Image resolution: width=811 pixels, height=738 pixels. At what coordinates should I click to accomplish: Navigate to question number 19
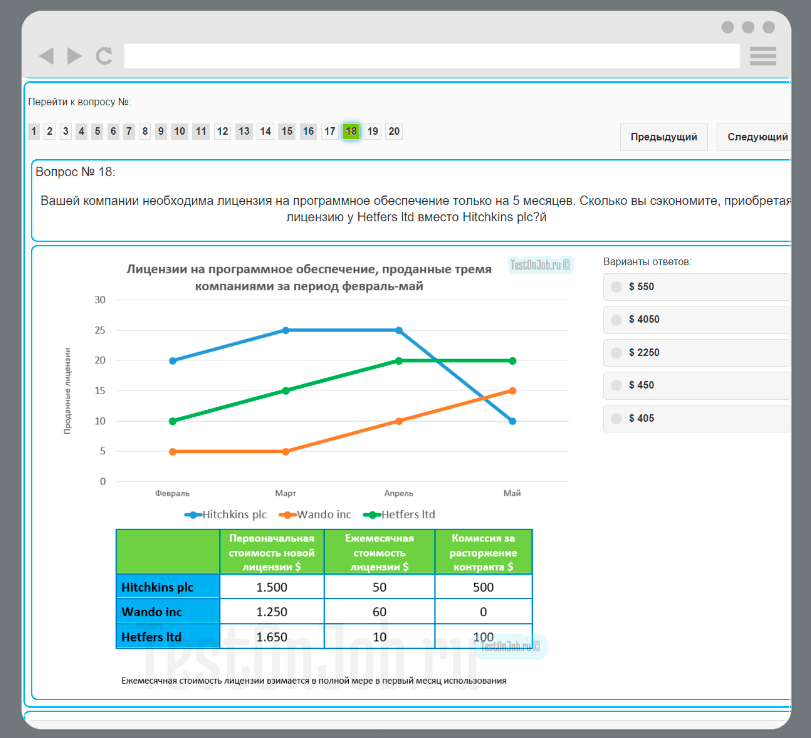373,131
